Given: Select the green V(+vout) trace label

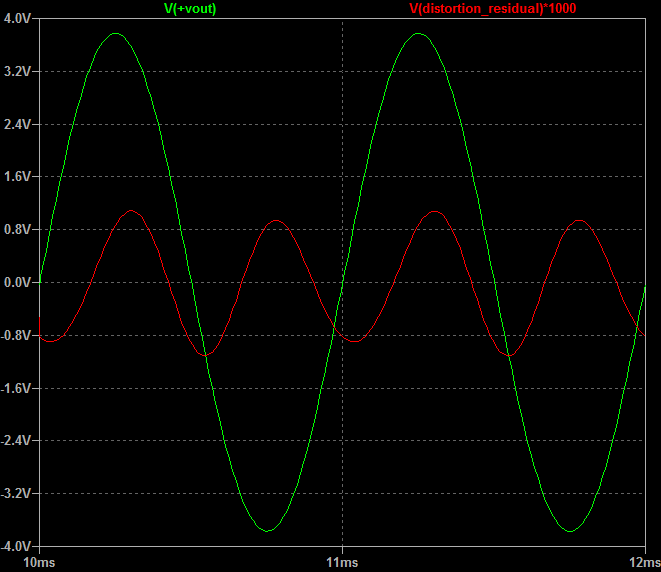Looking at the screenshot, I should click(x=190, y=8).
